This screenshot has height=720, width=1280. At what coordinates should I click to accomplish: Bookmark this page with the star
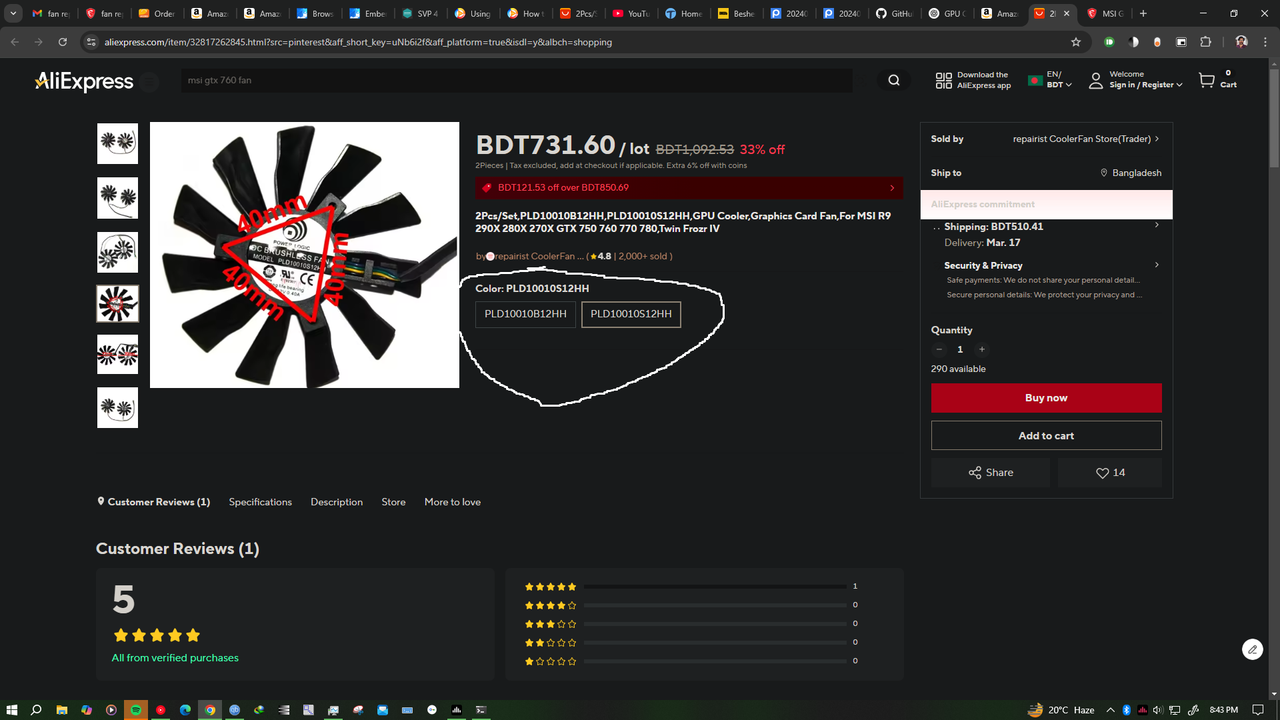[1076, 42]
